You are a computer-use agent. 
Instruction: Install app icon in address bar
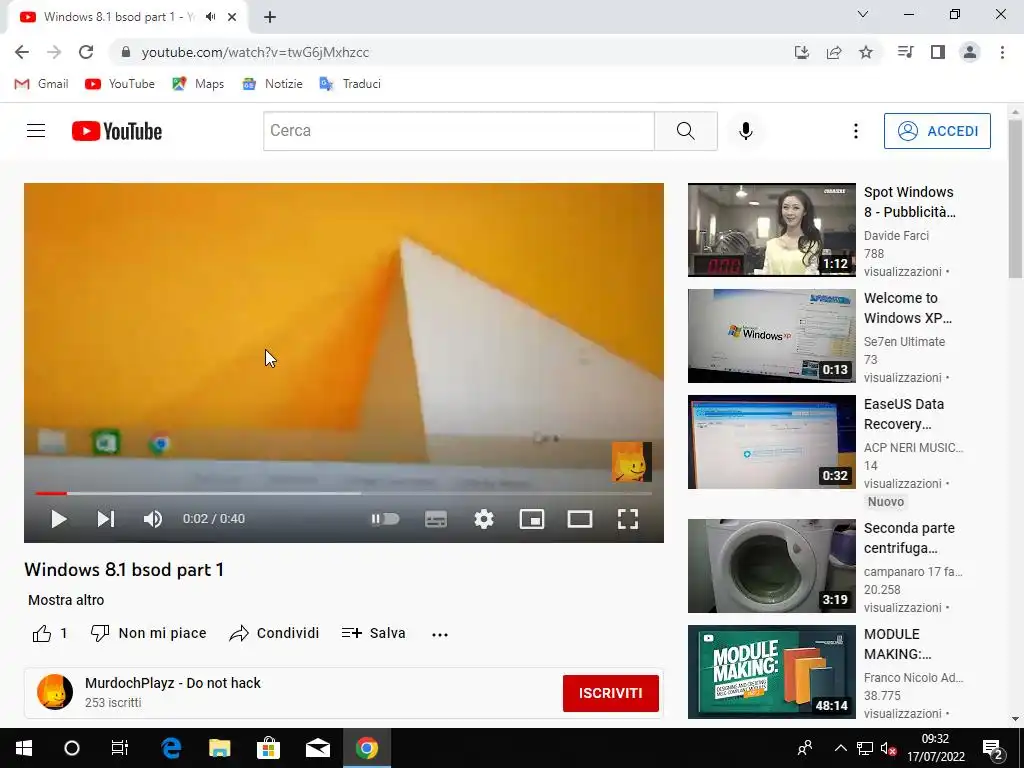tap(801, 52)
